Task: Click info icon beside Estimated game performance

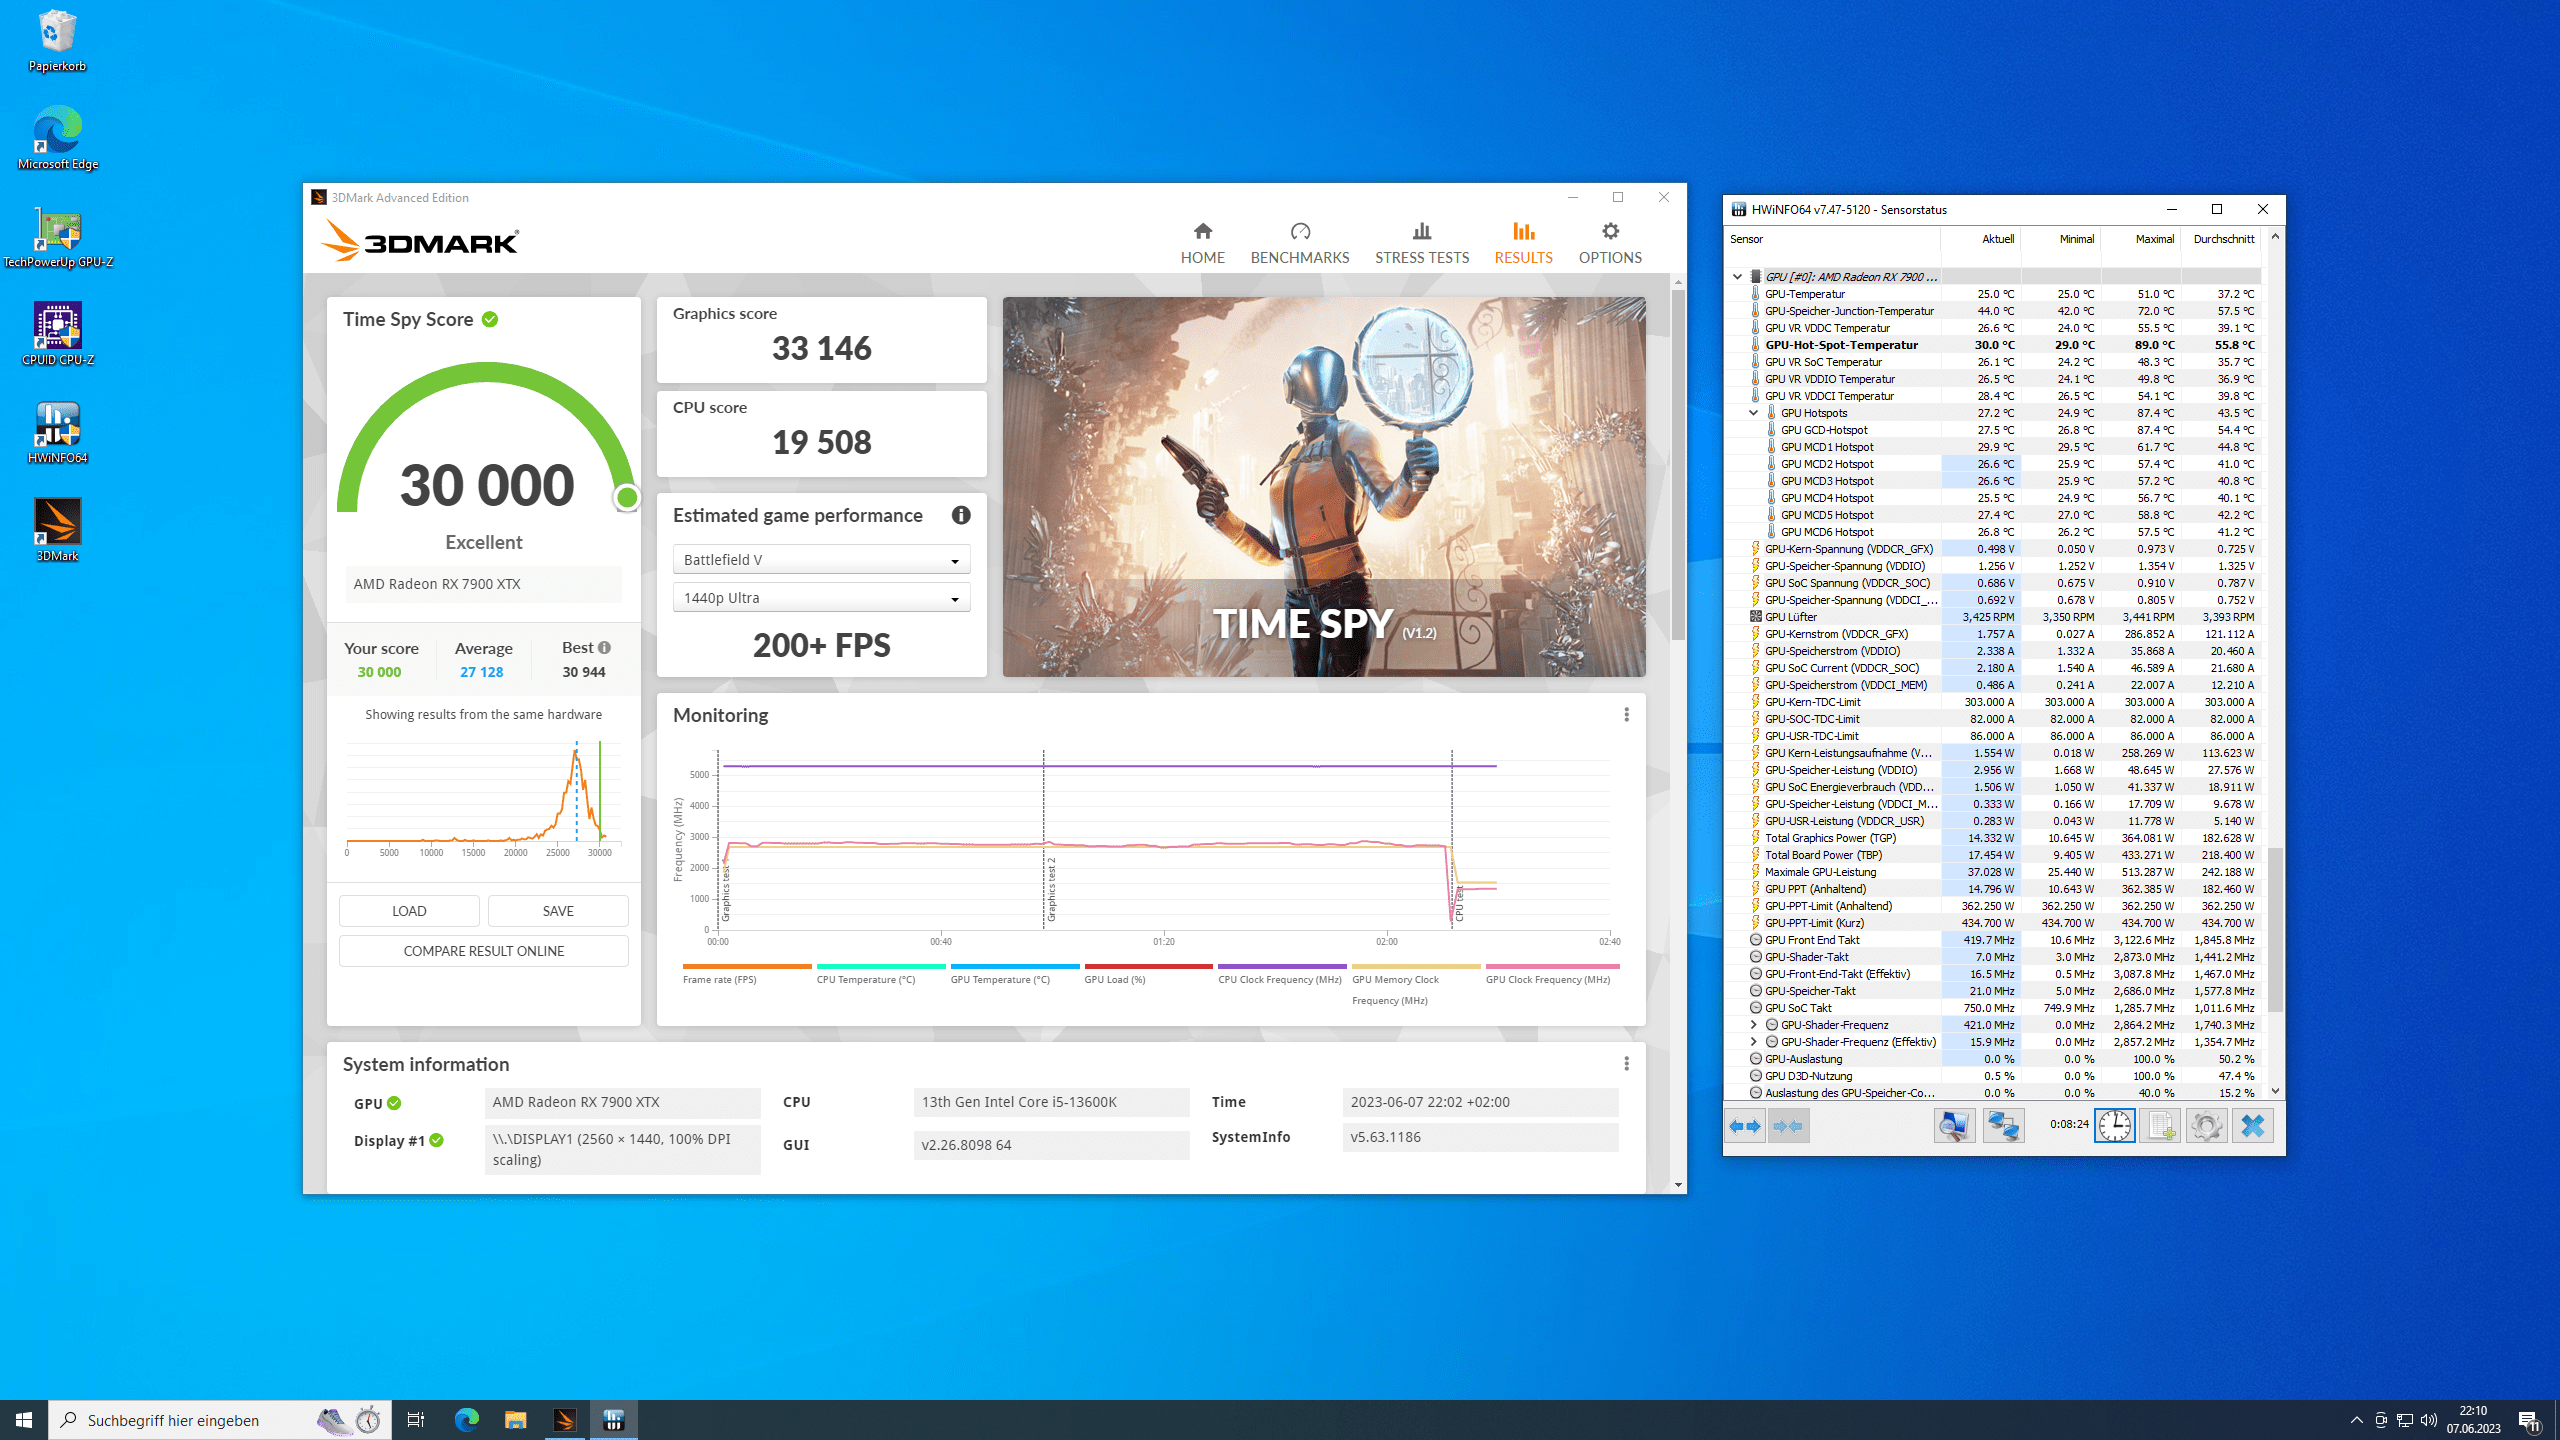Action: pos(961,515)
